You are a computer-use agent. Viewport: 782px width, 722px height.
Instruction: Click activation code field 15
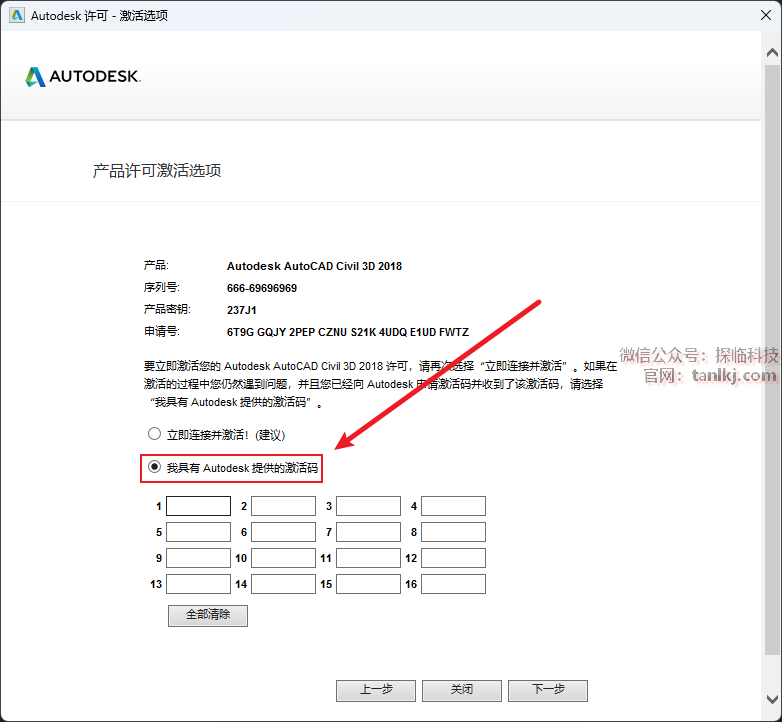tap(369, 583)
